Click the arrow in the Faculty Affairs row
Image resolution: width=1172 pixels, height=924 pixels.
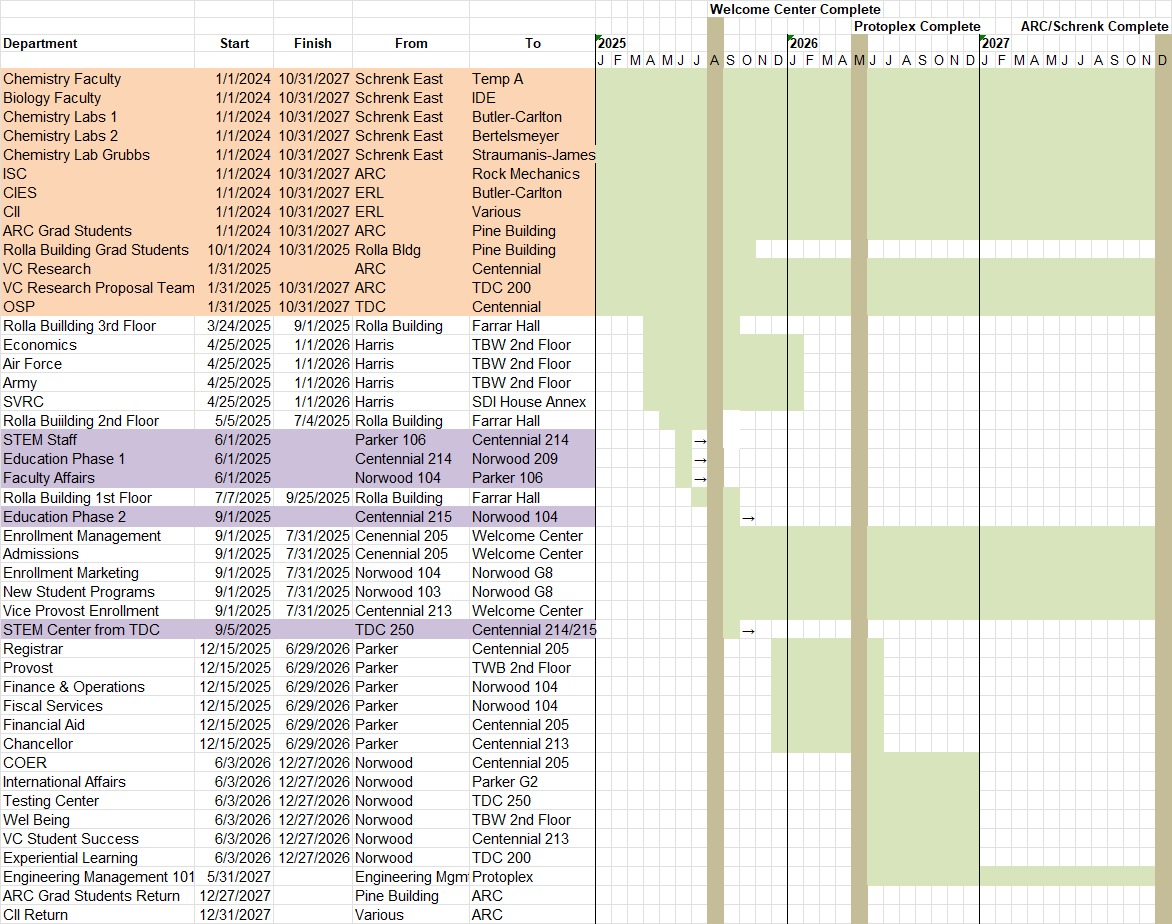(x=700, y=479)
